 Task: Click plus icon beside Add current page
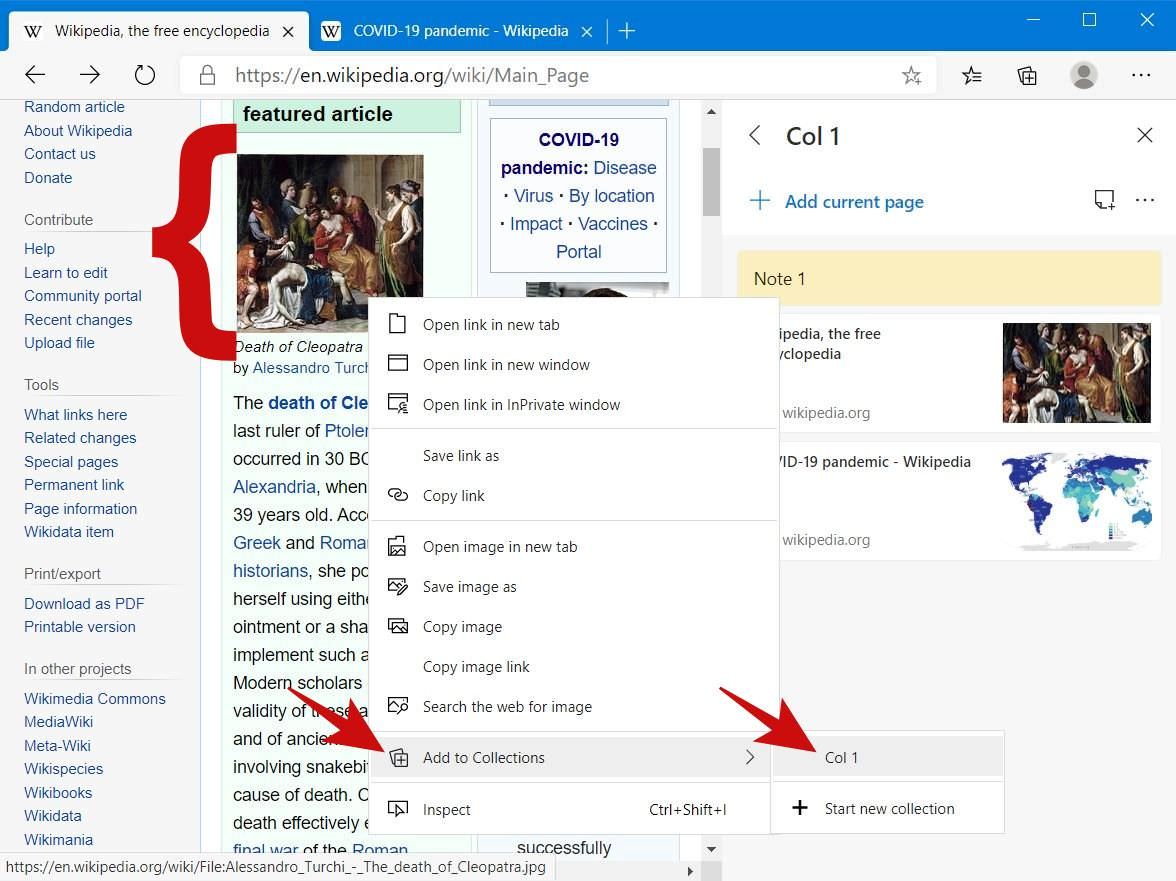tap(760, 200)
